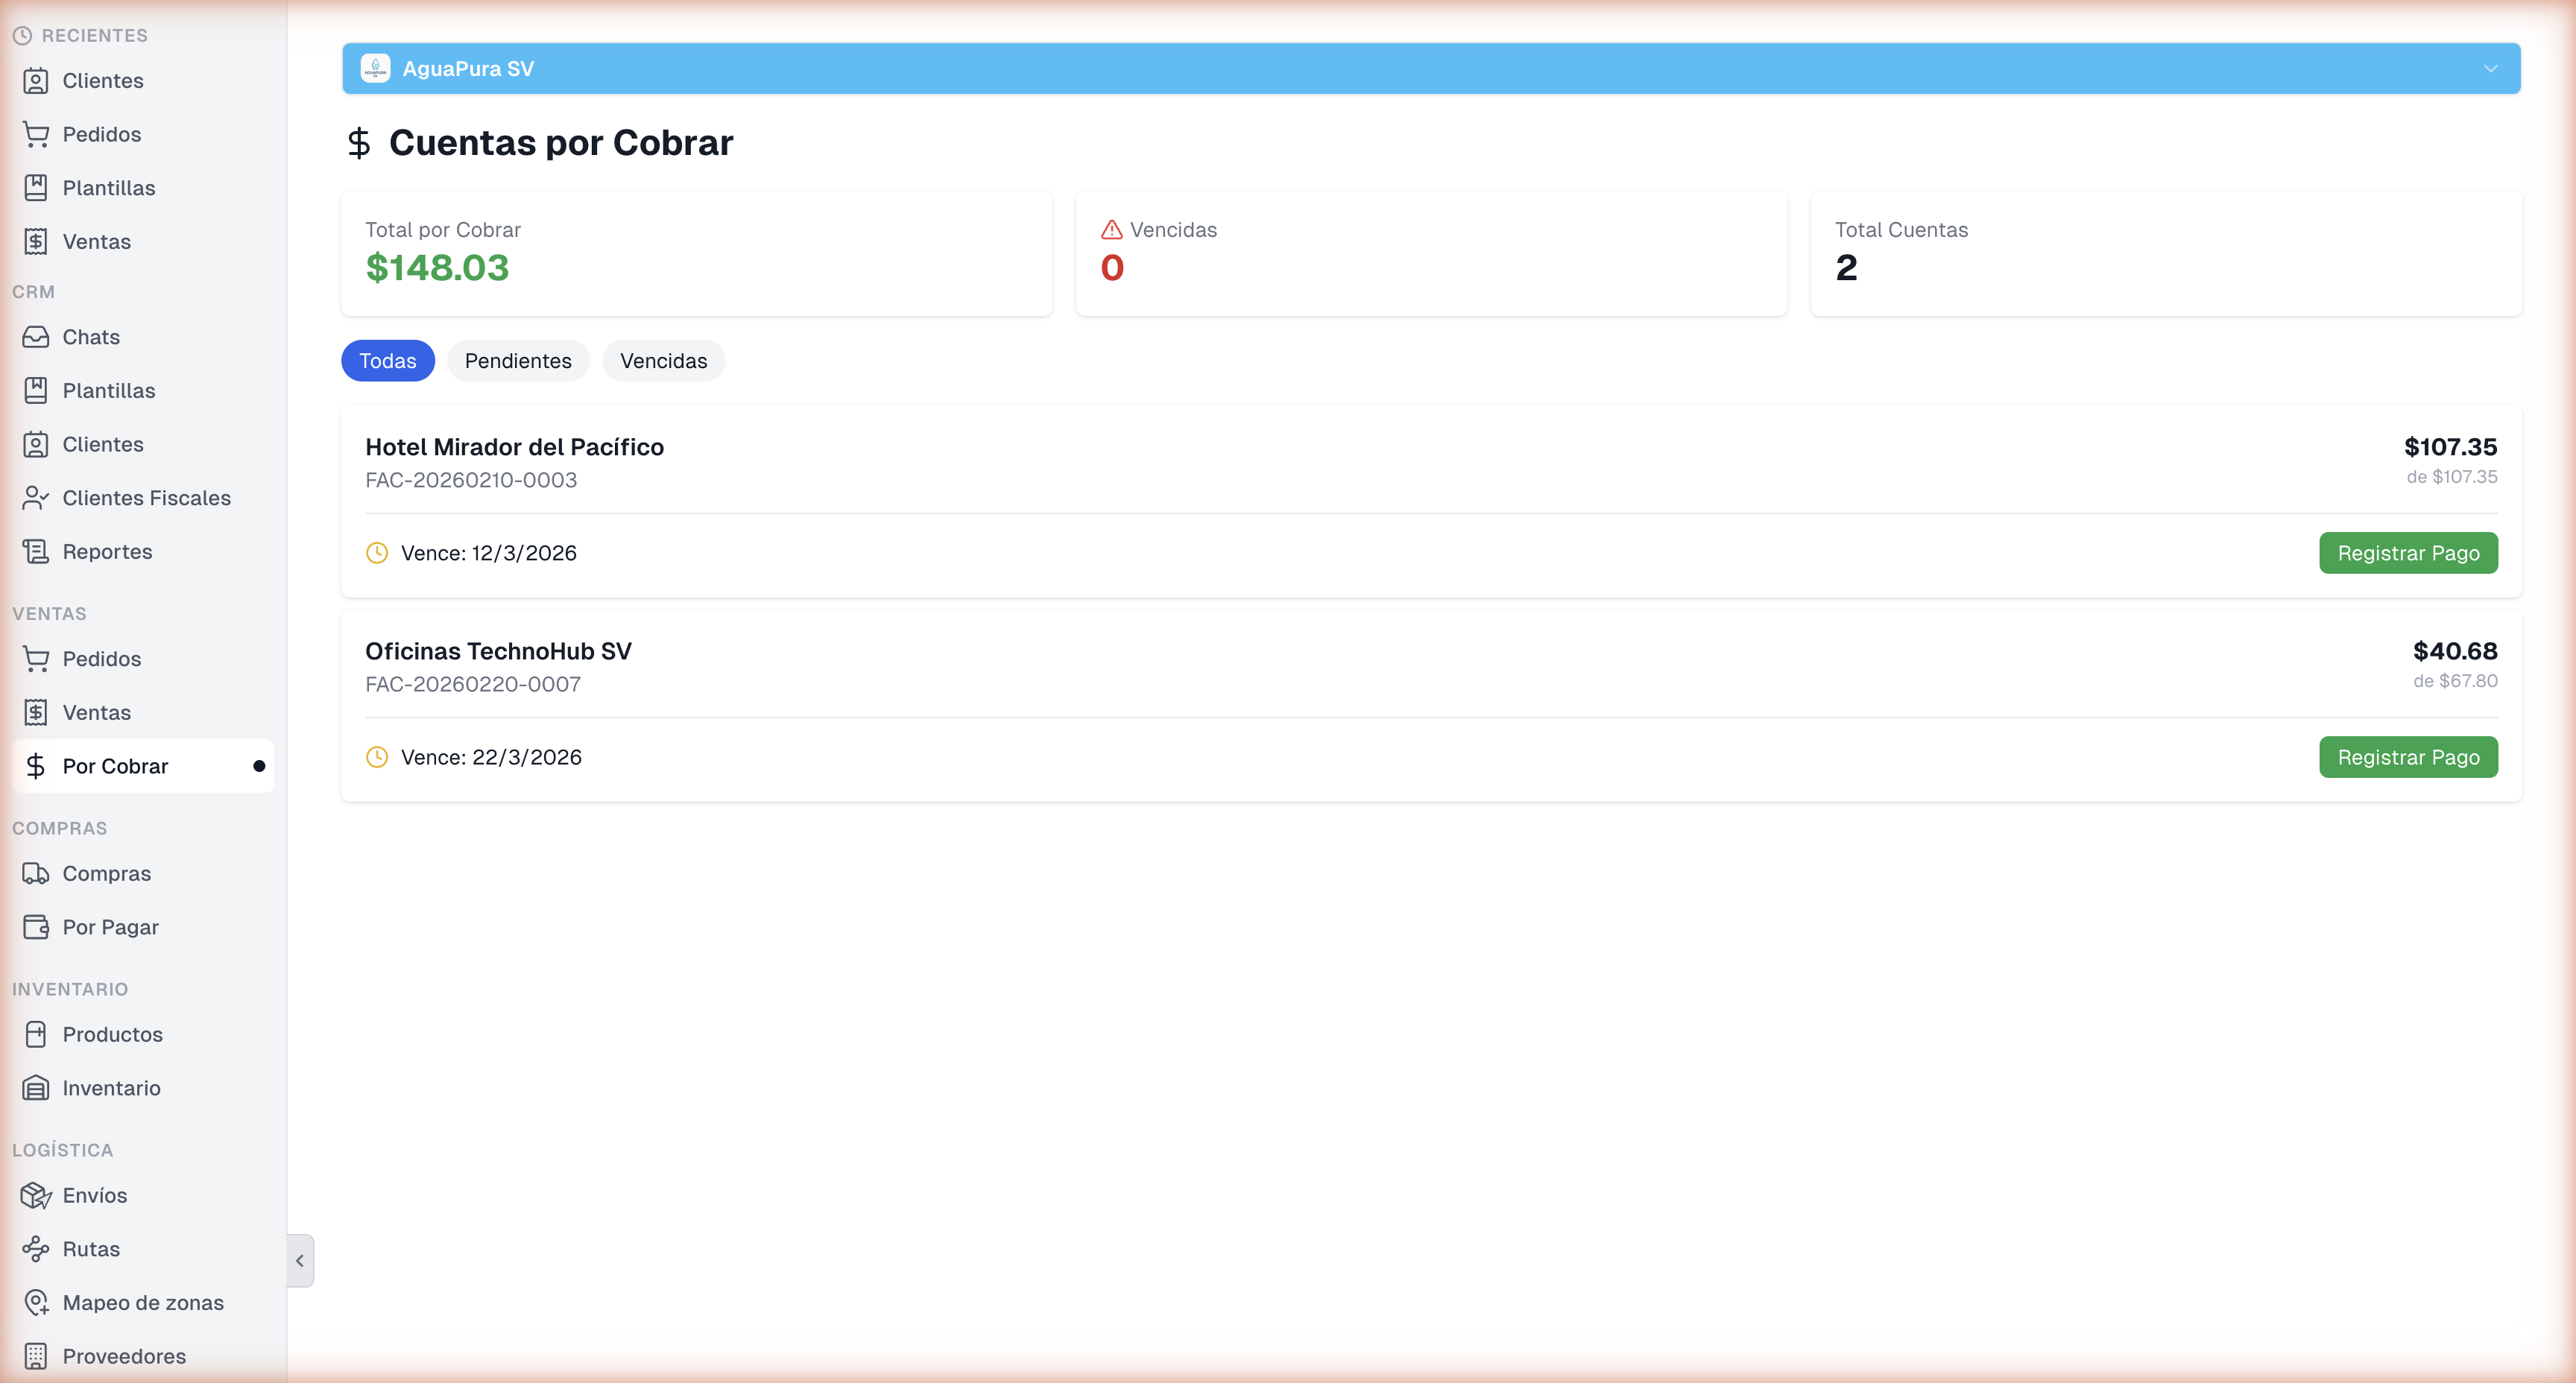Click the Rutas route icon
This screenshot has width=2576, height=1383.
pos(36,1248)
